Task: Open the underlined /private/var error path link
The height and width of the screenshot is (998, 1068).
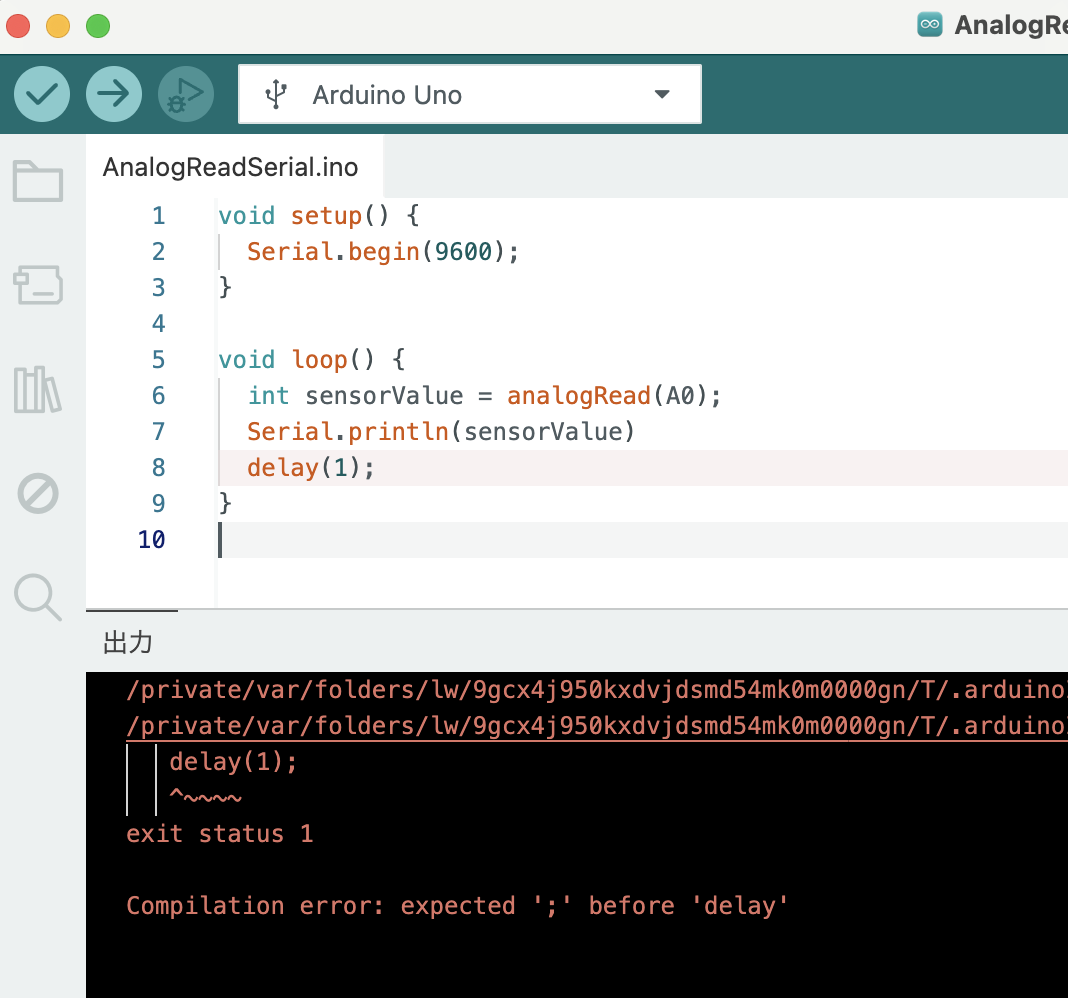Action: (x=597, y=726)
